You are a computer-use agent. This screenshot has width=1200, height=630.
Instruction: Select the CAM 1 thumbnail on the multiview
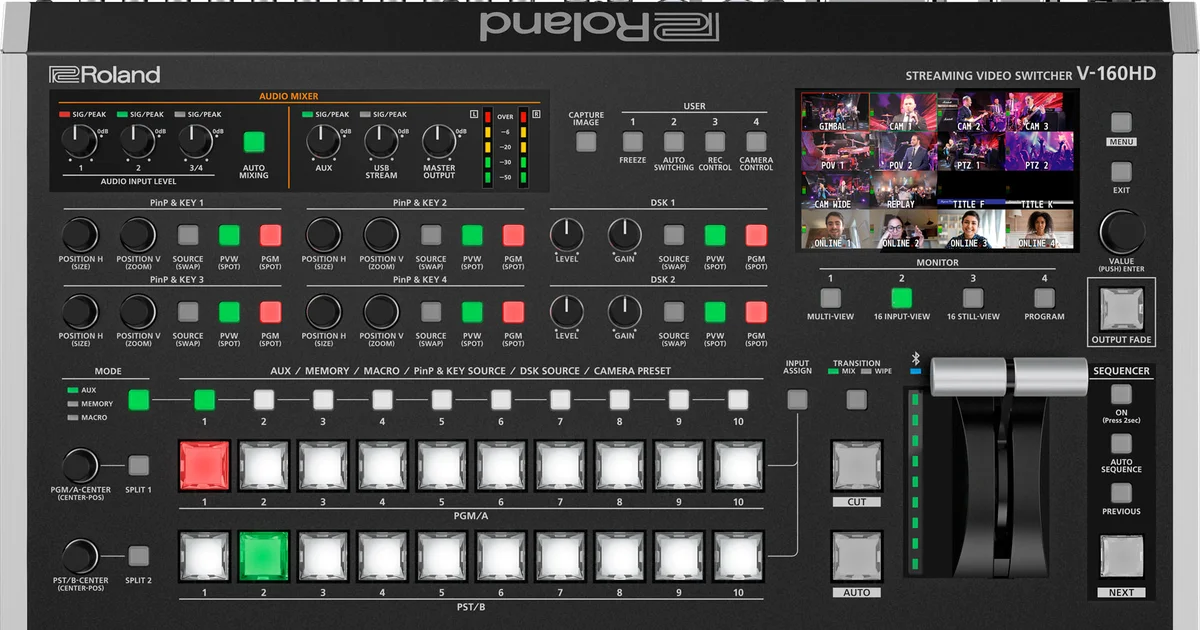[902, 113]
